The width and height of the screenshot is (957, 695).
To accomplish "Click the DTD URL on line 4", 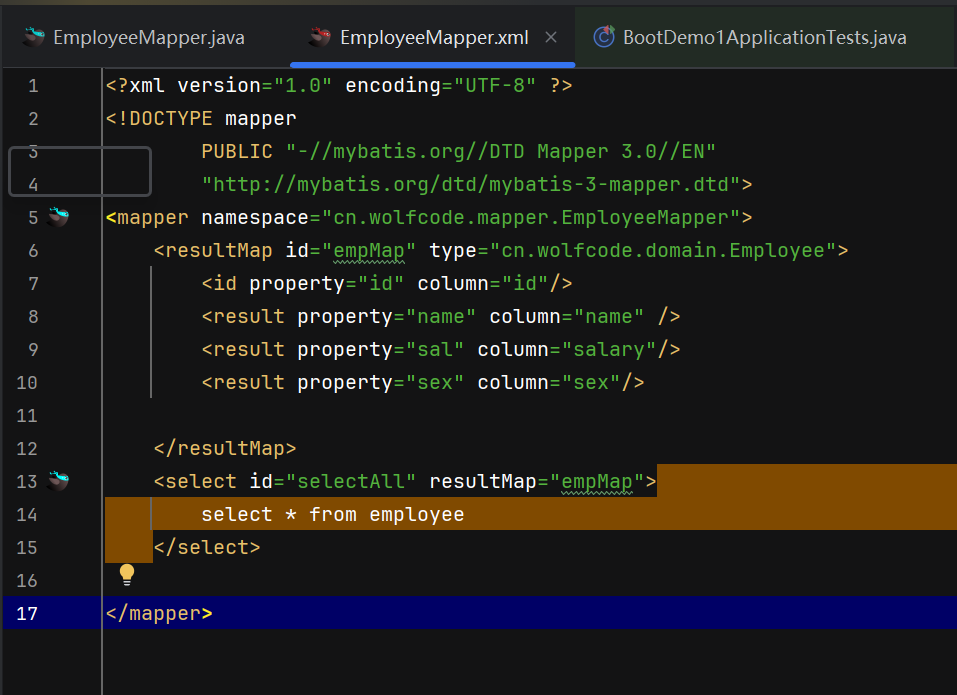I will [x=471, y=184].
